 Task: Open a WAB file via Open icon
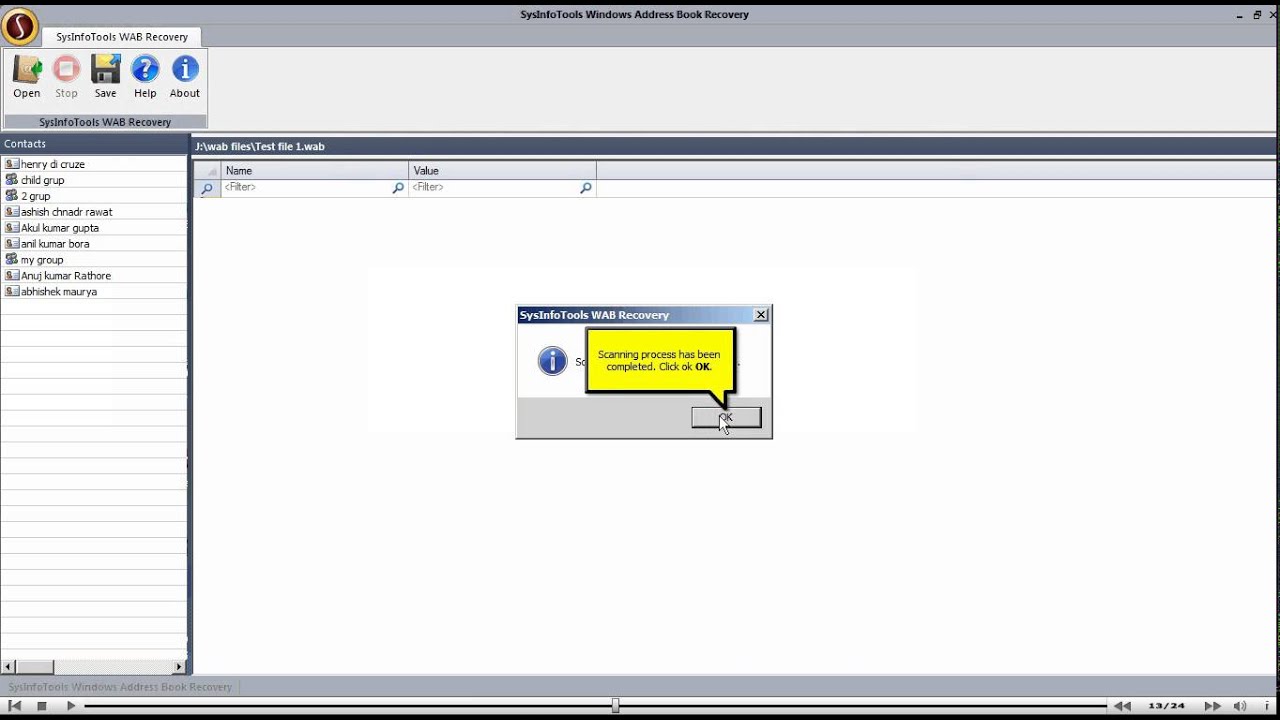[27, 69]
